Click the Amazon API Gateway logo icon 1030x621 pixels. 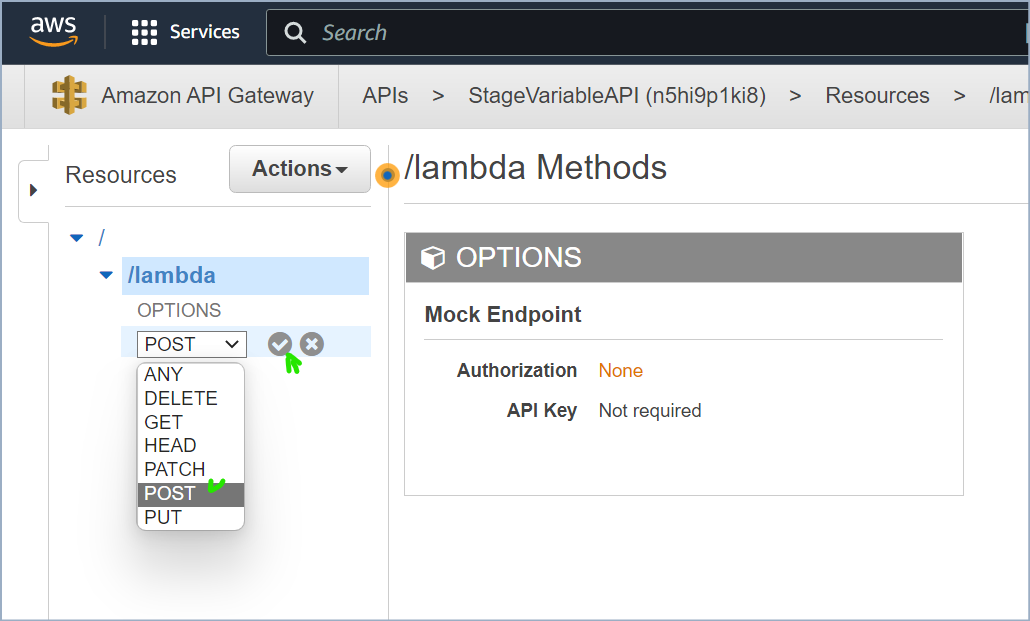pyautogui.click(x=69, y=96)
